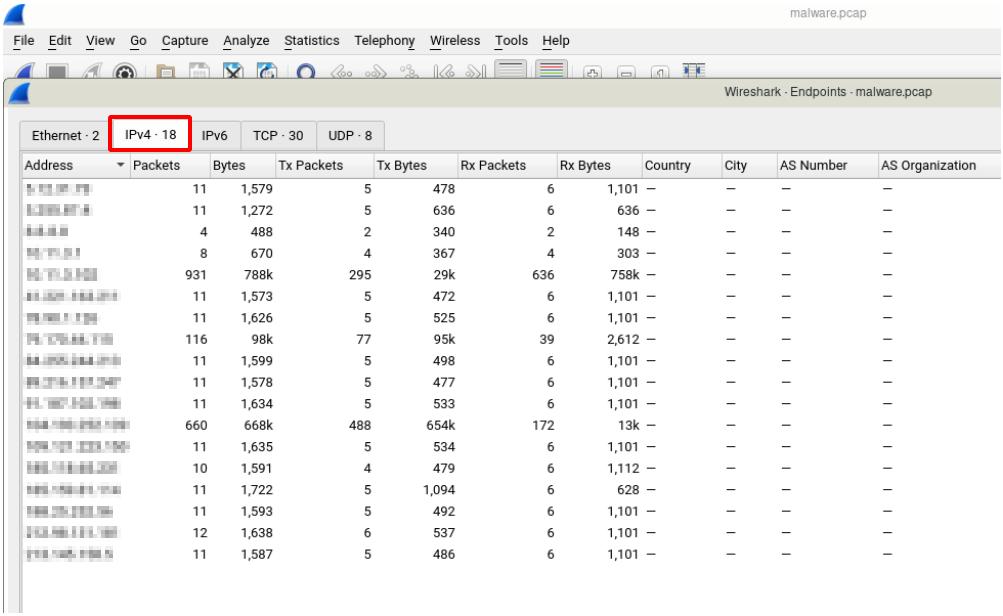Viewport: 1003px width, 616px height.
Task: Switch to the Ethernet · 2 tab
Action: tap(65, 136)
